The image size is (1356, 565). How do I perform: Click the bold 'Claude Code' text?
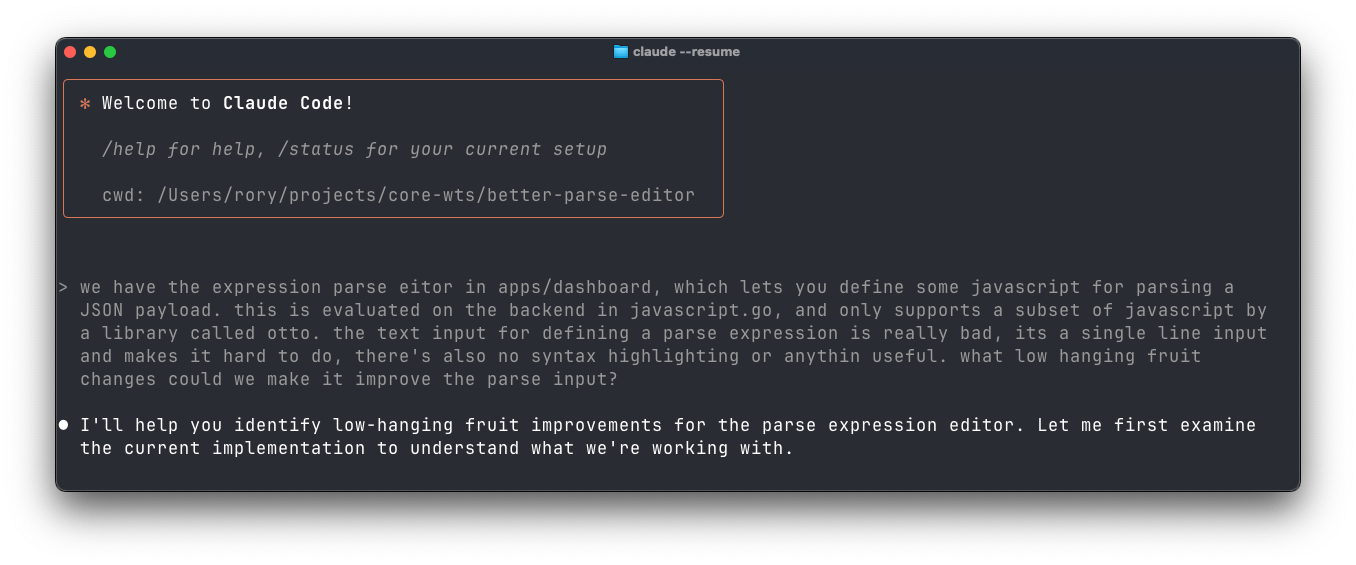283,104
